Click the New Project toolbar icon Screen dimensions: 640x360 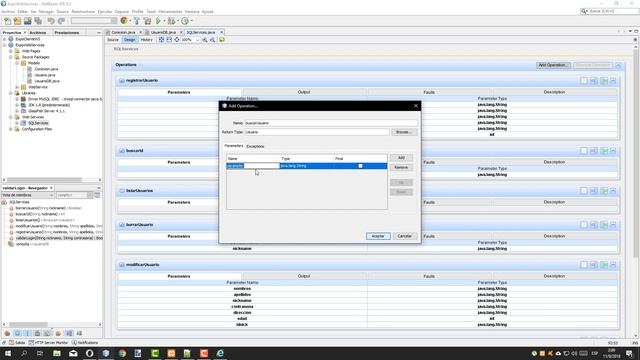point(17,21)
